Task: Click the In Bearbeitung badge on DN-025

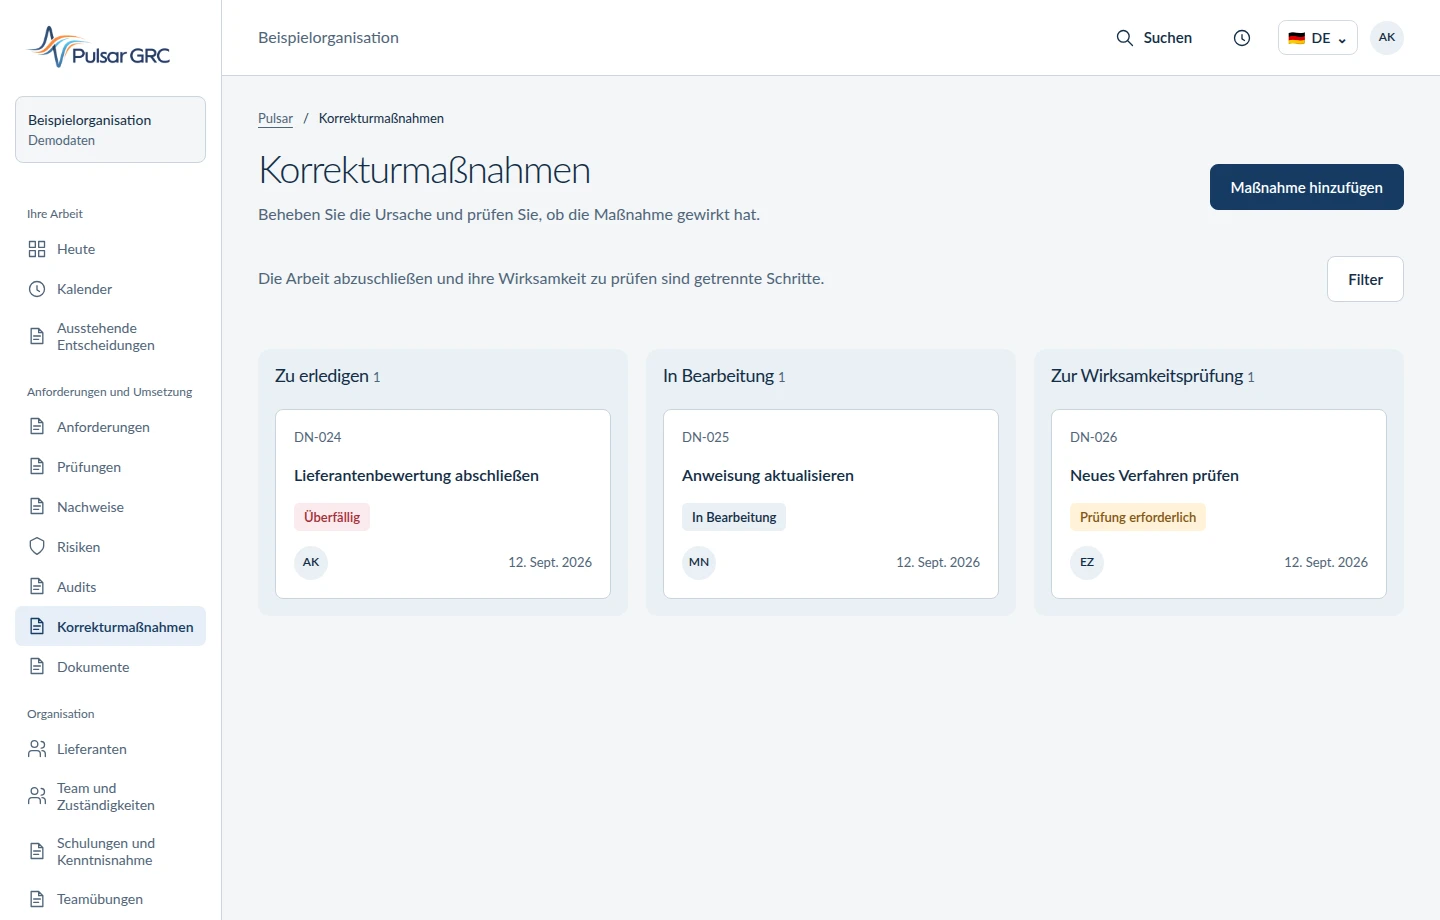Action: tap(734, 517)
